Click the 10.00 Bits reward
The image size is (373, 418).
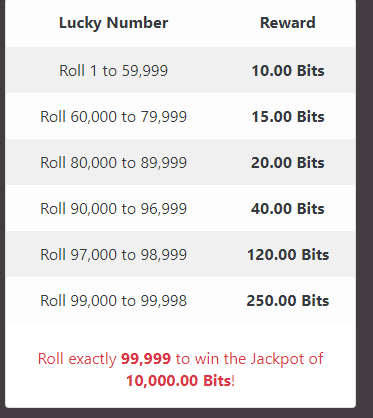pos(288,71)
